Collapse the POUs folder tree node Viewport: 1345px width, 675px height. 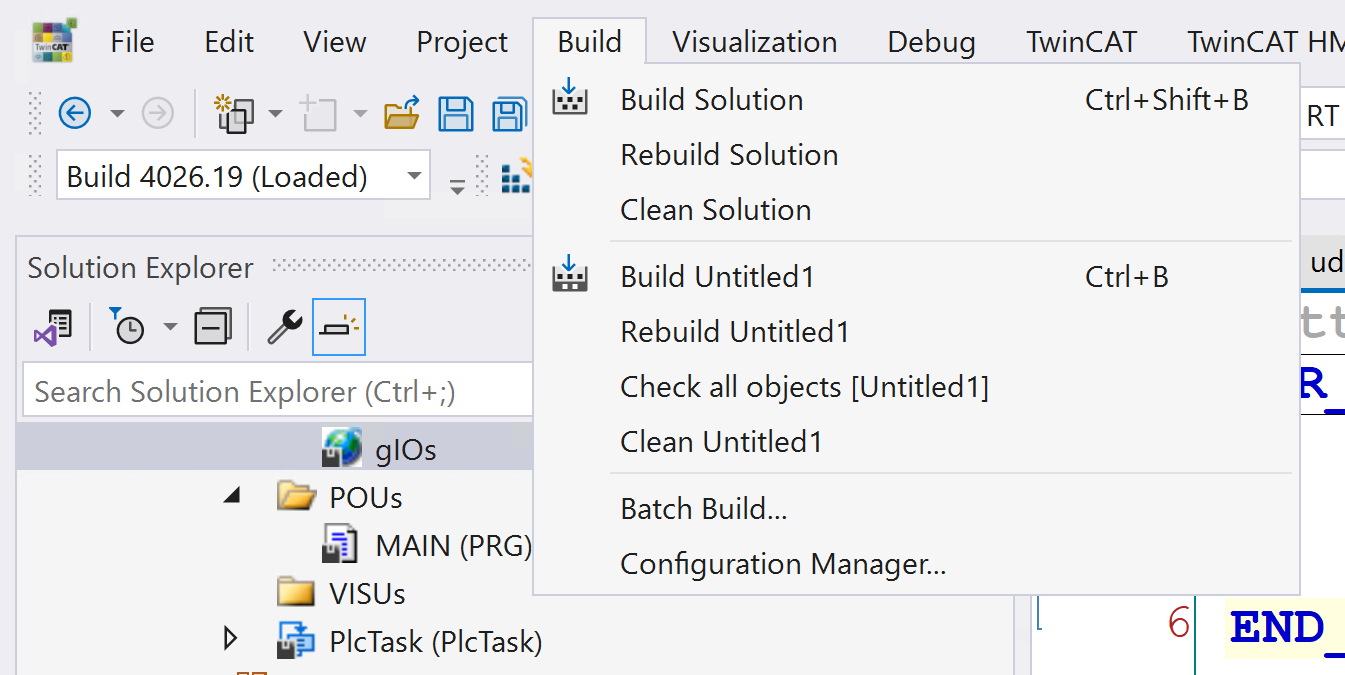coord(232,495)
